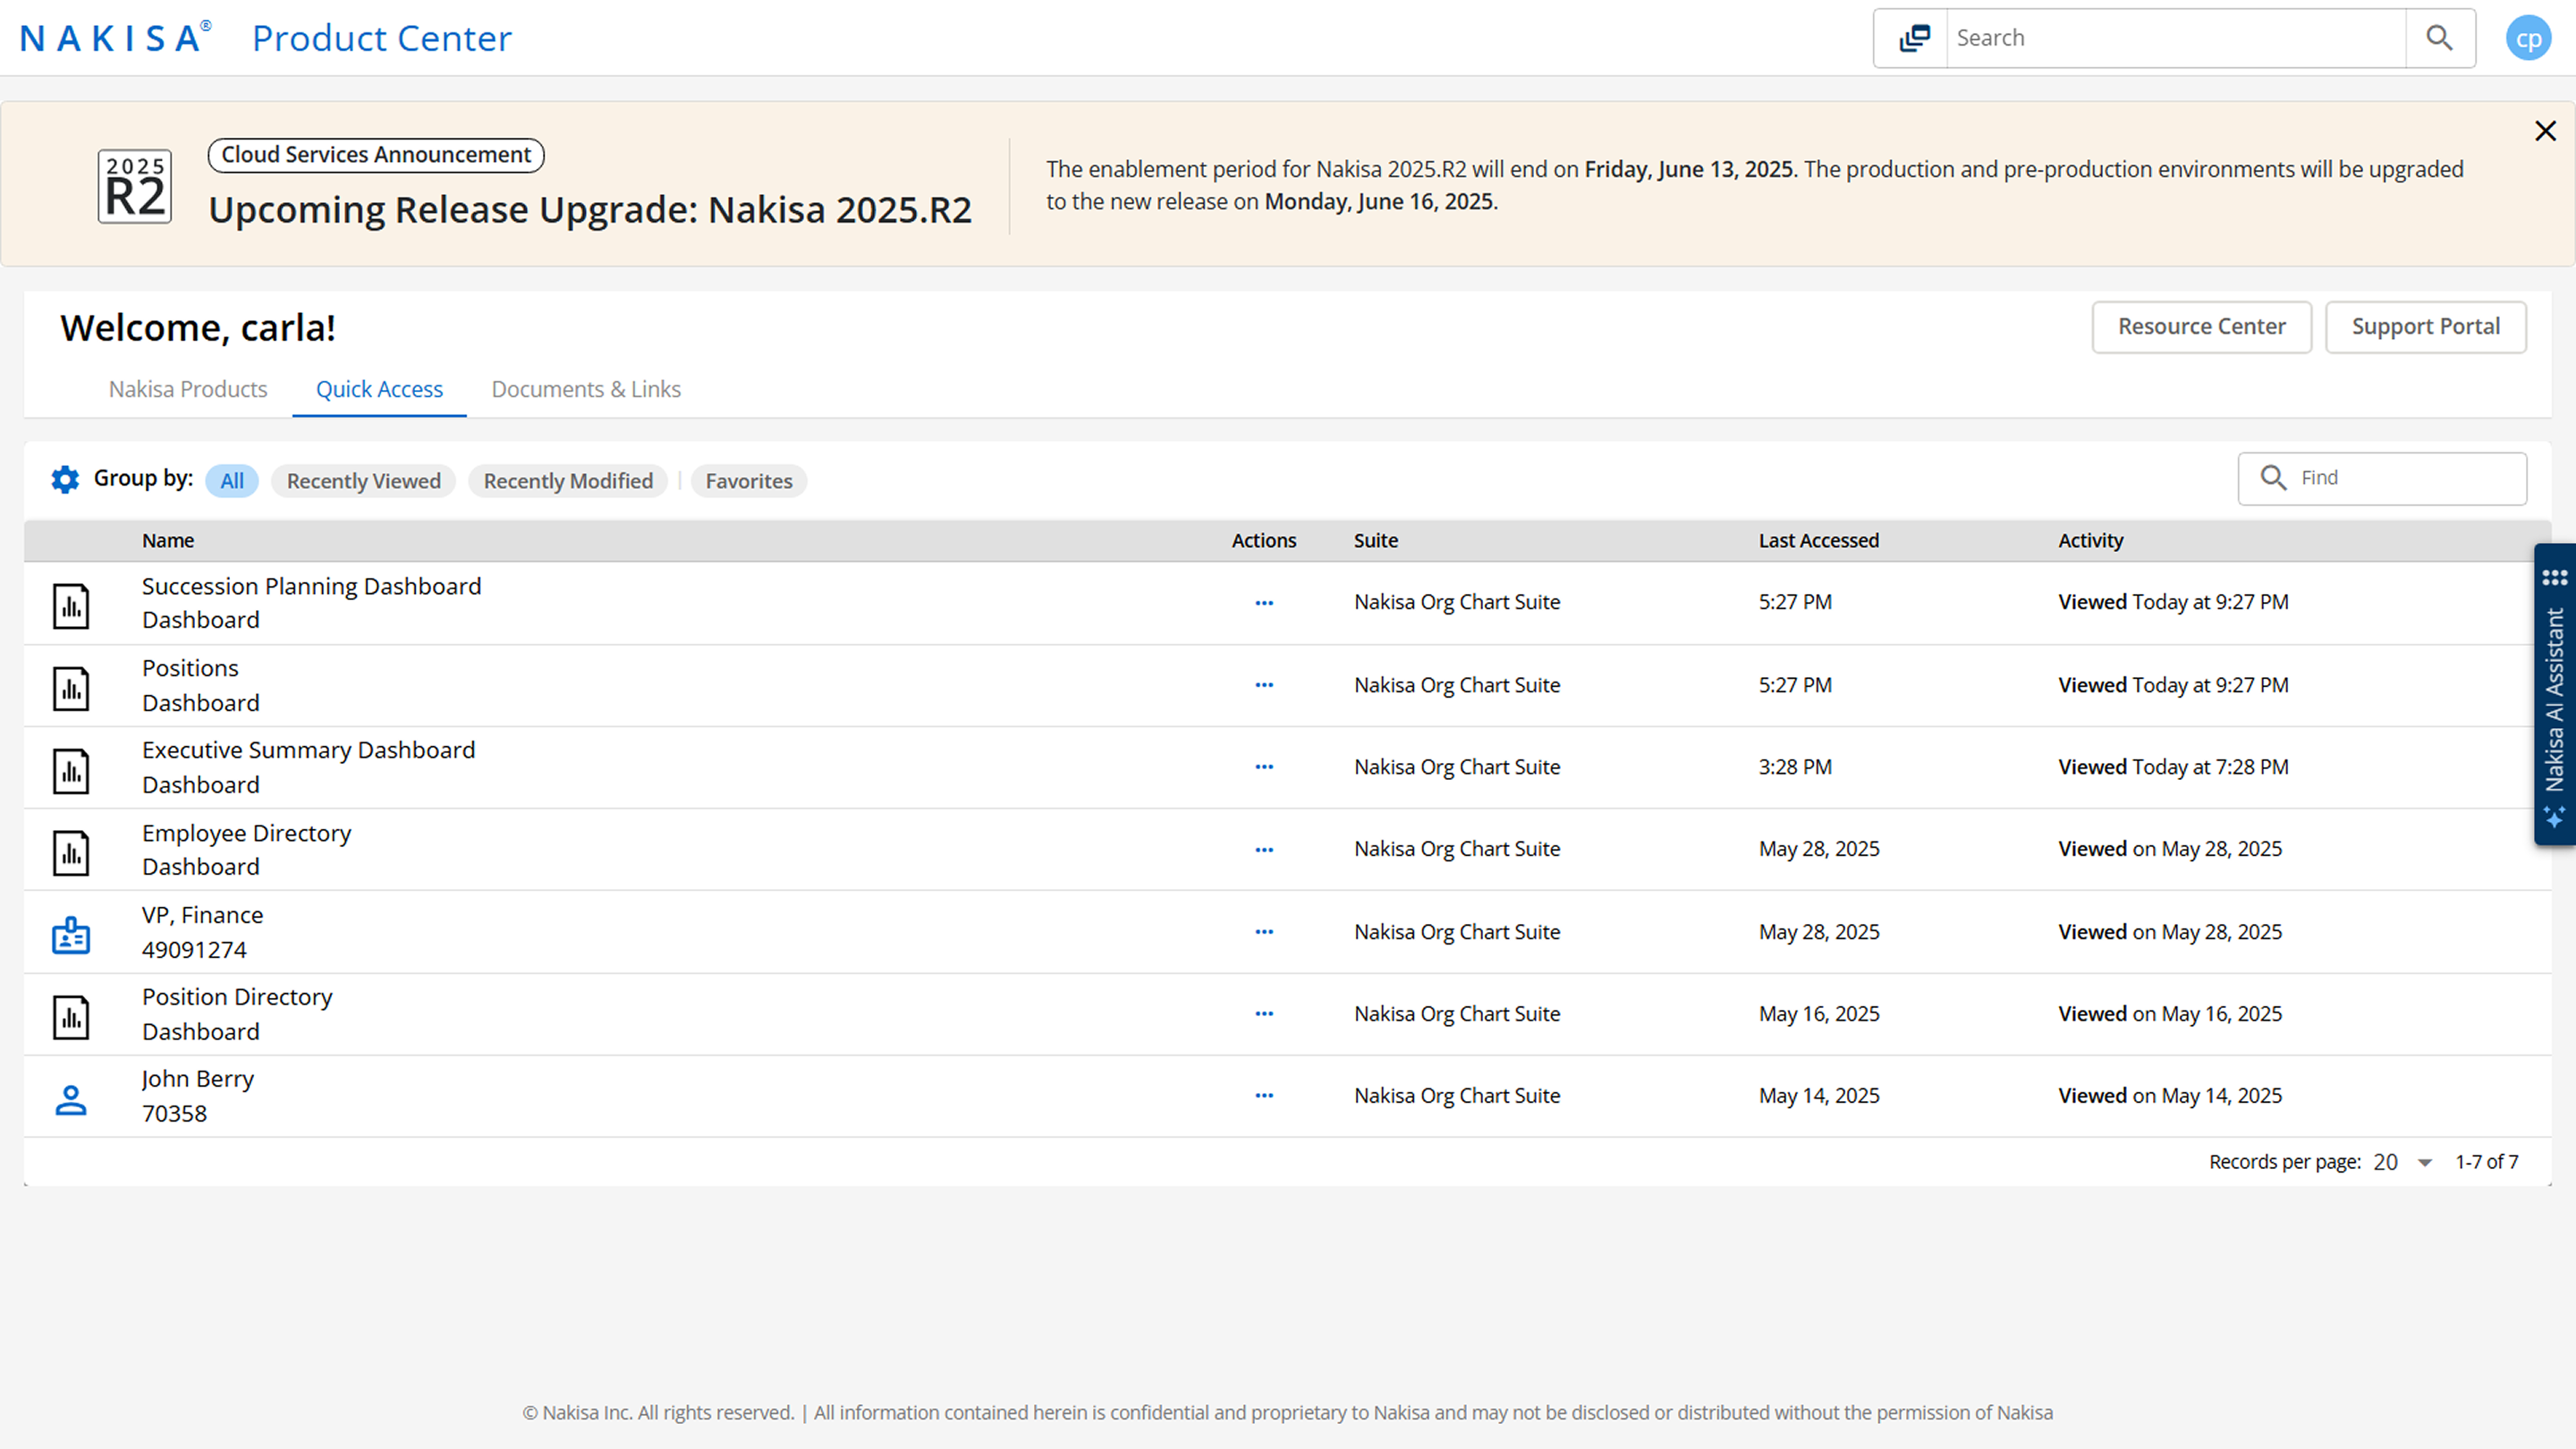The image size is (2576, 1449).
Task: Open actions menu for Executive Summary Dashboard
Action: (x=1264, y=767)
